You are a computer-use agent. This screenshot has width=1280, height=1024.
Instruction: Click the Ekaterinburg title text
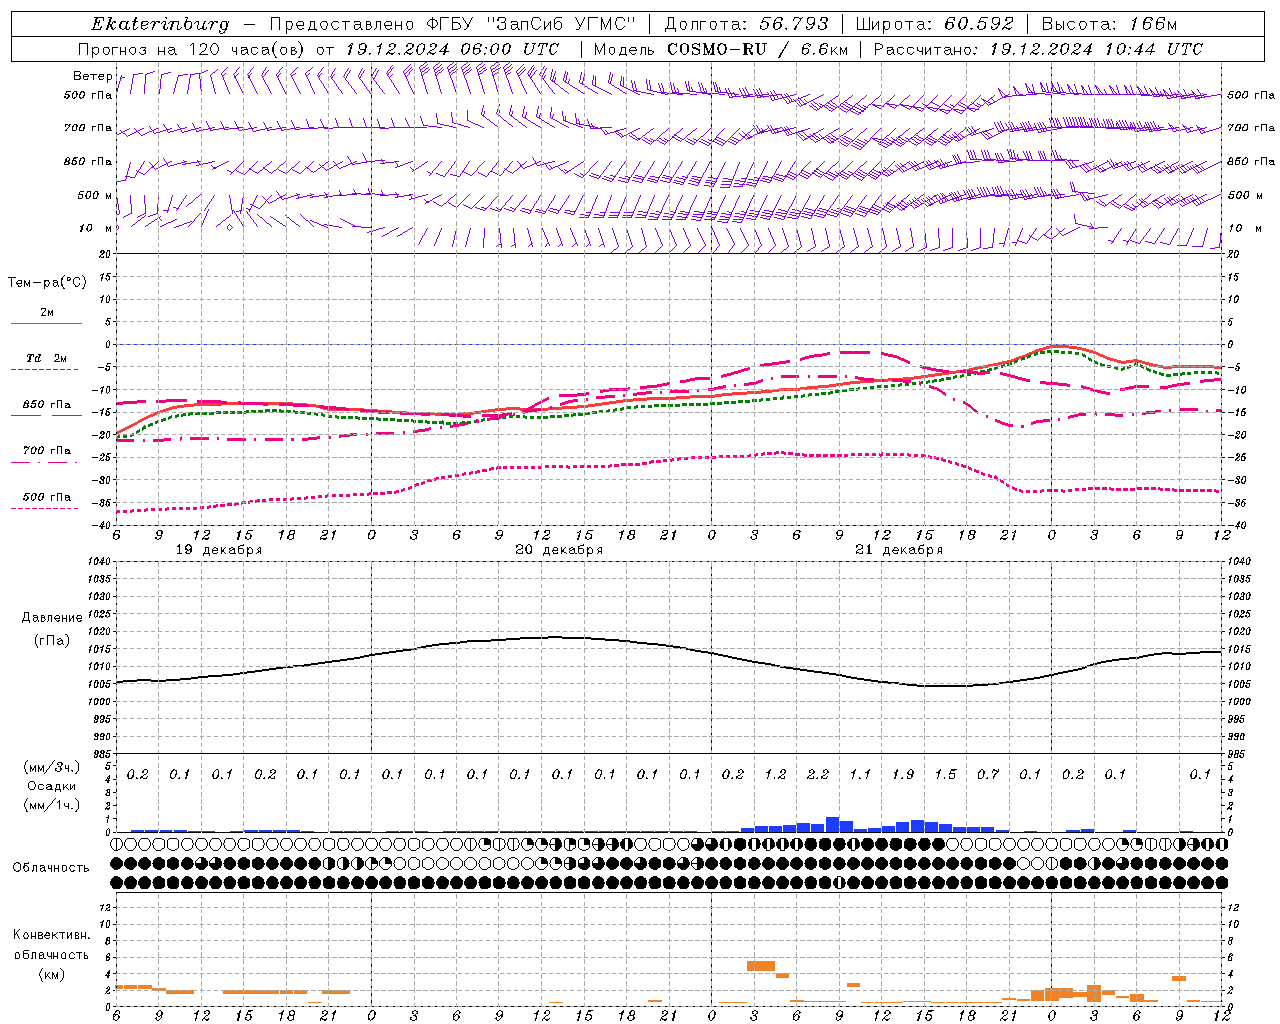160,24
